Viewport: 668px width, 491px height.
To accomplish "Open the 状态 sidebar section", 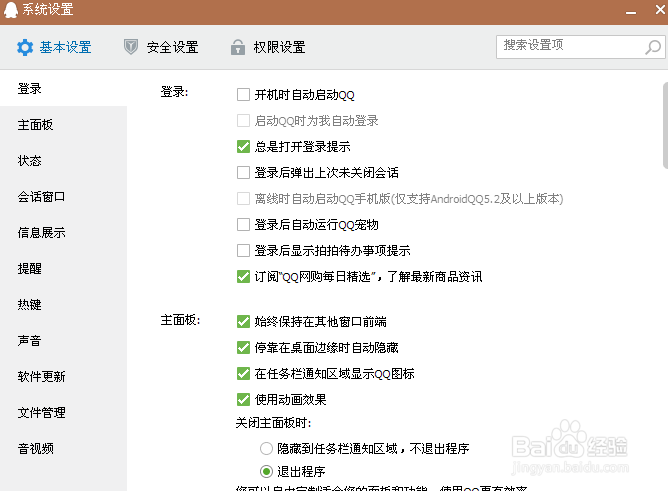I will pyautogui.click(x=63, y=161).
